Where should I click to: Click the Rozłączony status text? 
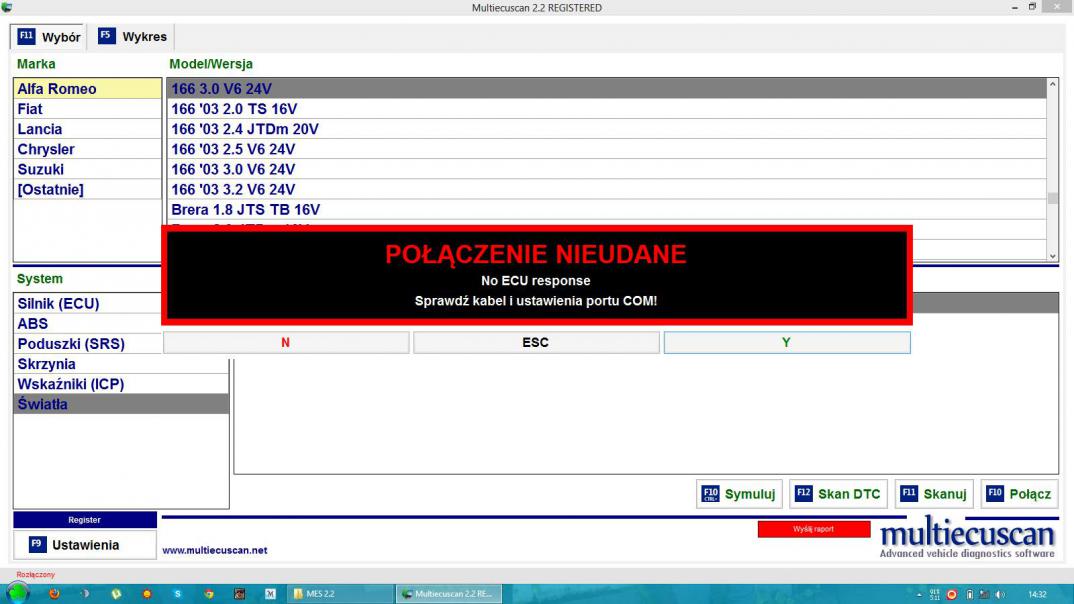[x=36, y=575]
